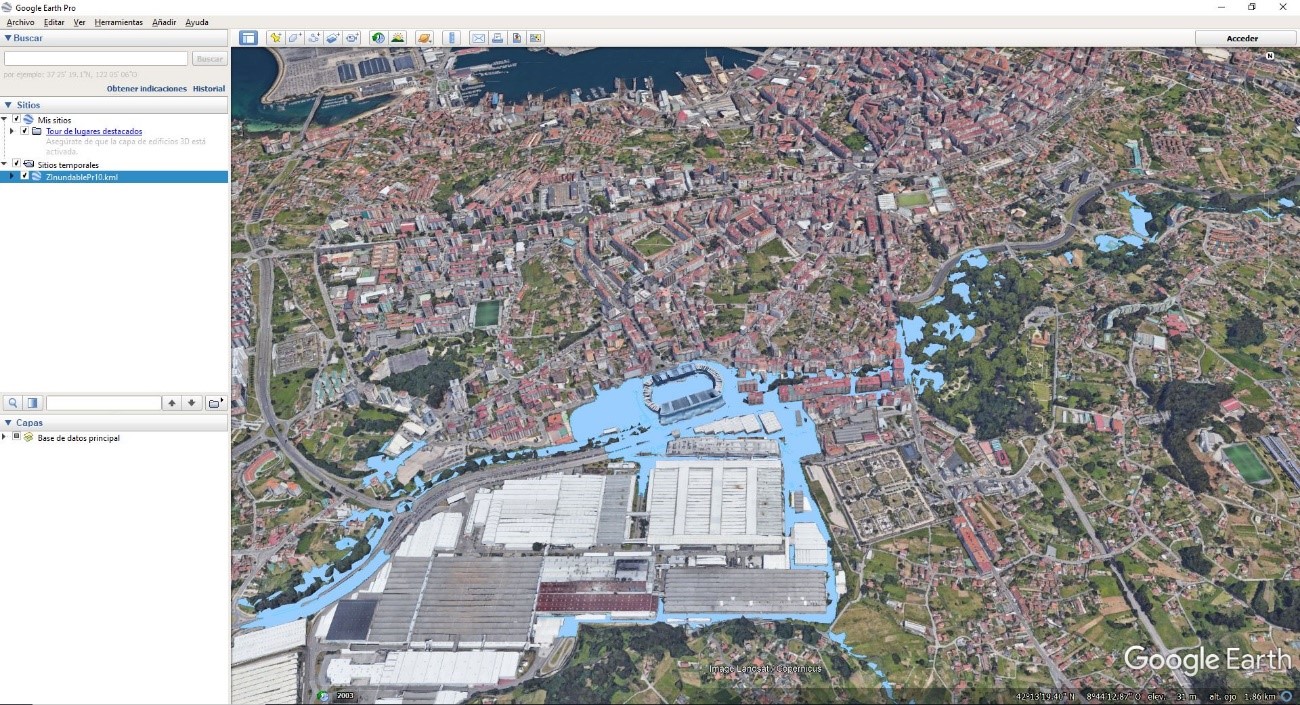Click the Google Earth Pro title icon
The height and width of the screenshot is (705, 1300).
pyautogui.click(x=8, y=7)
